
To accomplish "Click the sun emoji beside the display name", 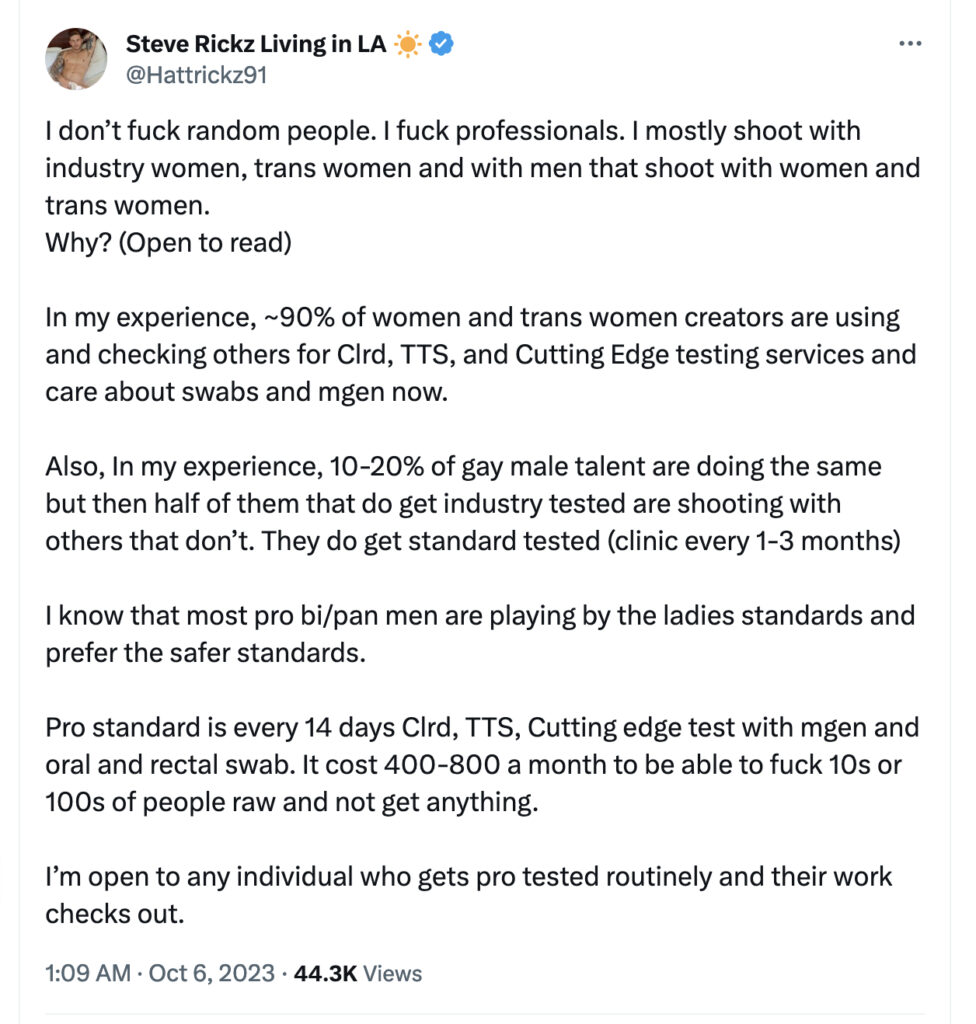I will coord(408,44).
